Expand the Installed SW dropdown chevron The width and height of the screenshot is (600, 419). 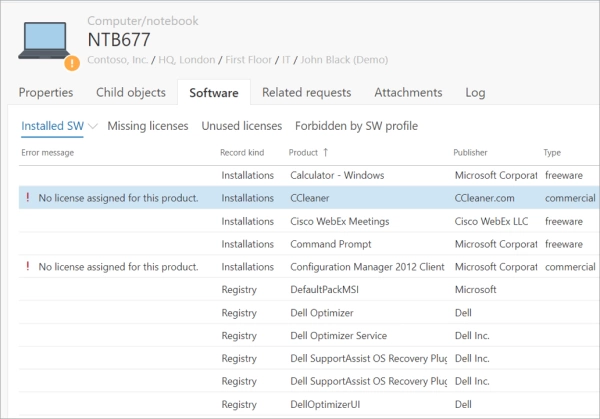[93, 126]
